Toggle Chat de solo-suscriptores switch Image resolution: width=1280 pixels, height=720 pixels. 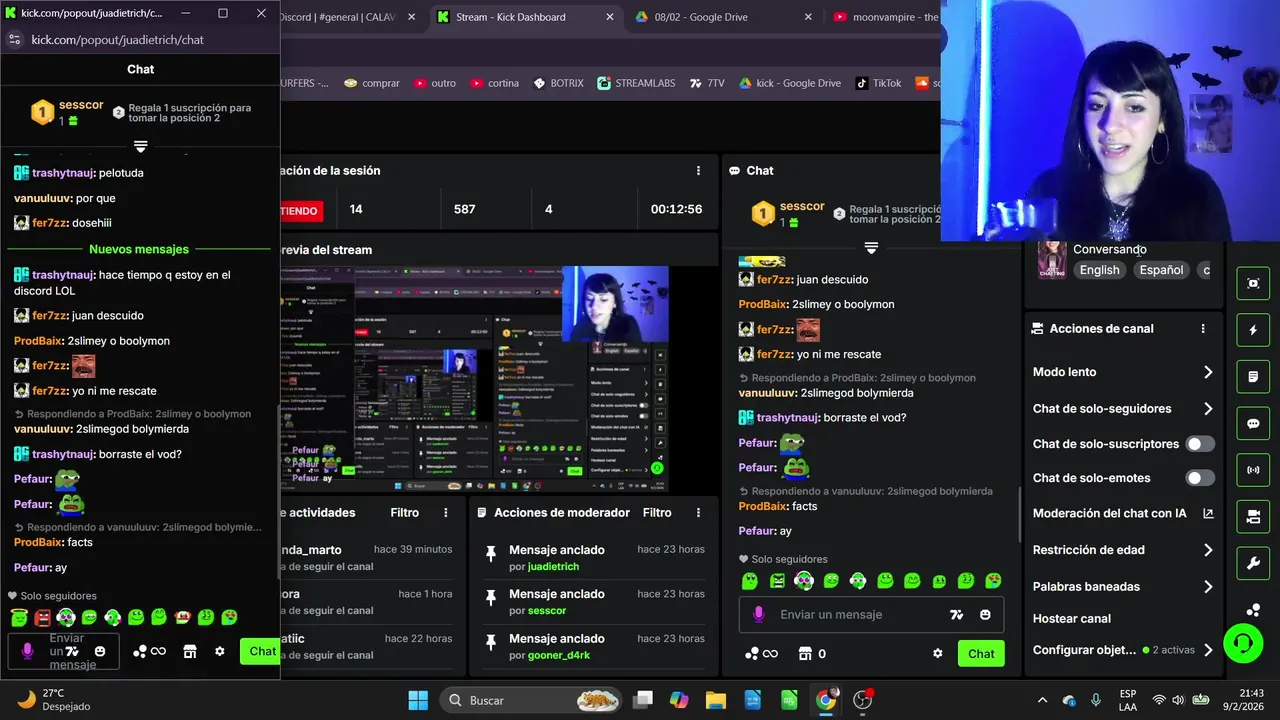1200,444
